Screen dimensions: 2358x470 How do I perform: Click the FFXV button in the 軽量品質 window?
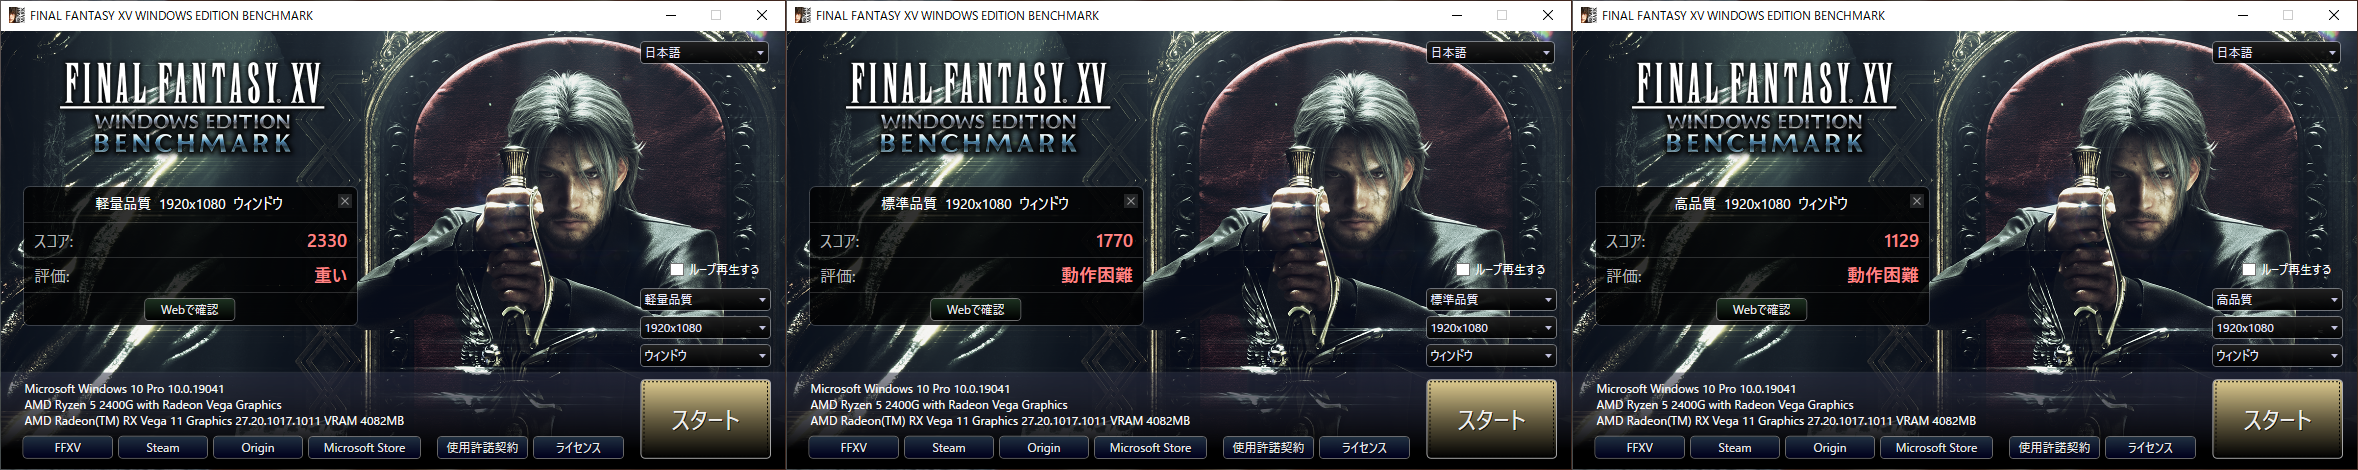click(68, 448)
